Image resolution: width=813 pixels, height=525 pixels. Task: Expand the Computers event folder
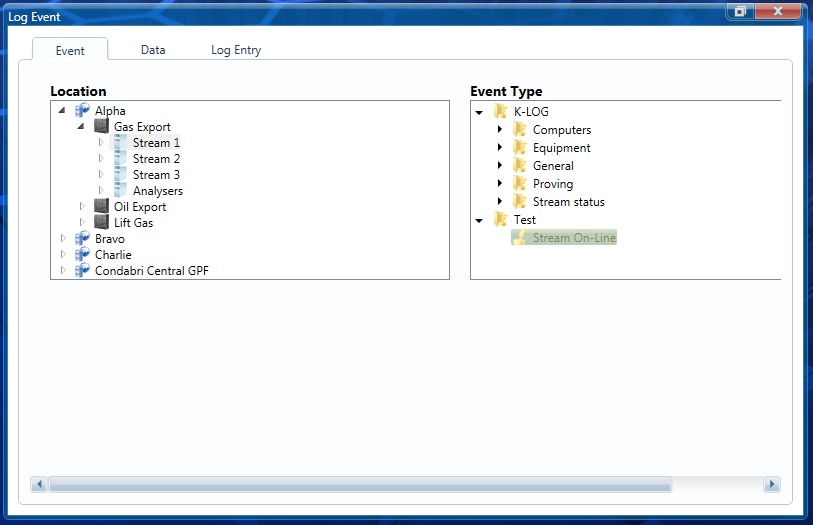tap(499, 129)
